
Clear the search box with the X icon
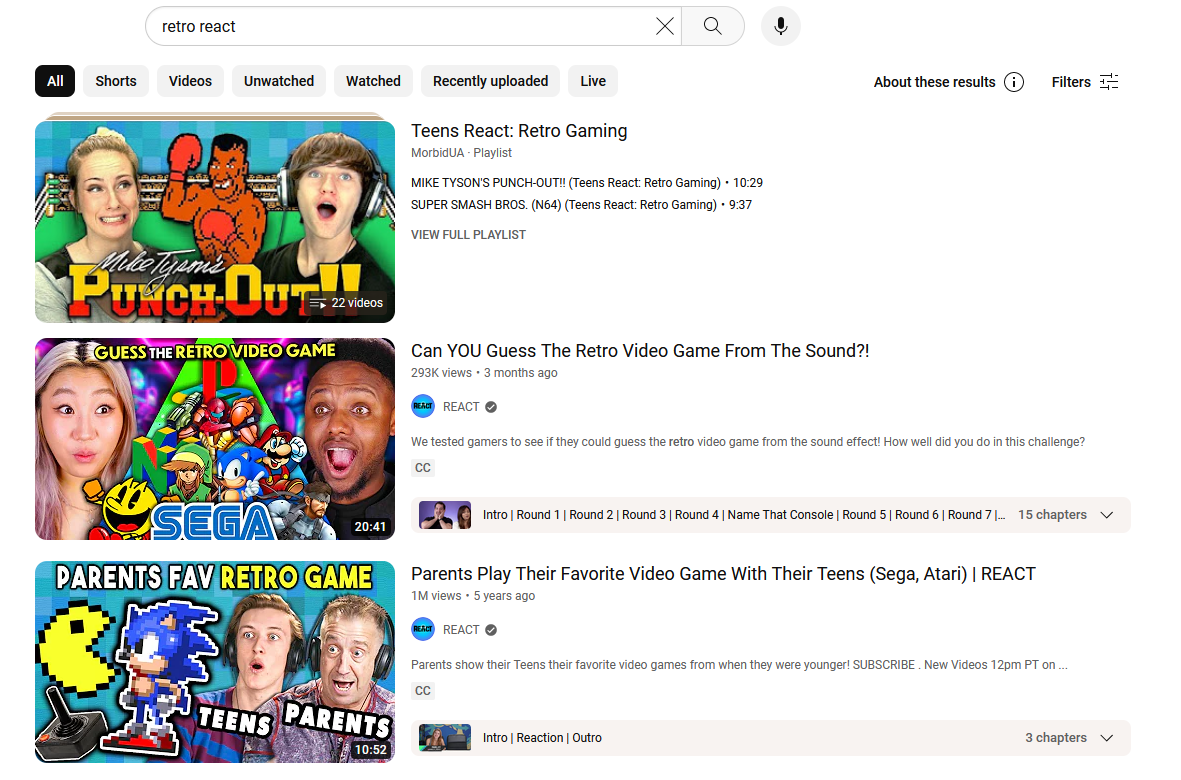664,26
